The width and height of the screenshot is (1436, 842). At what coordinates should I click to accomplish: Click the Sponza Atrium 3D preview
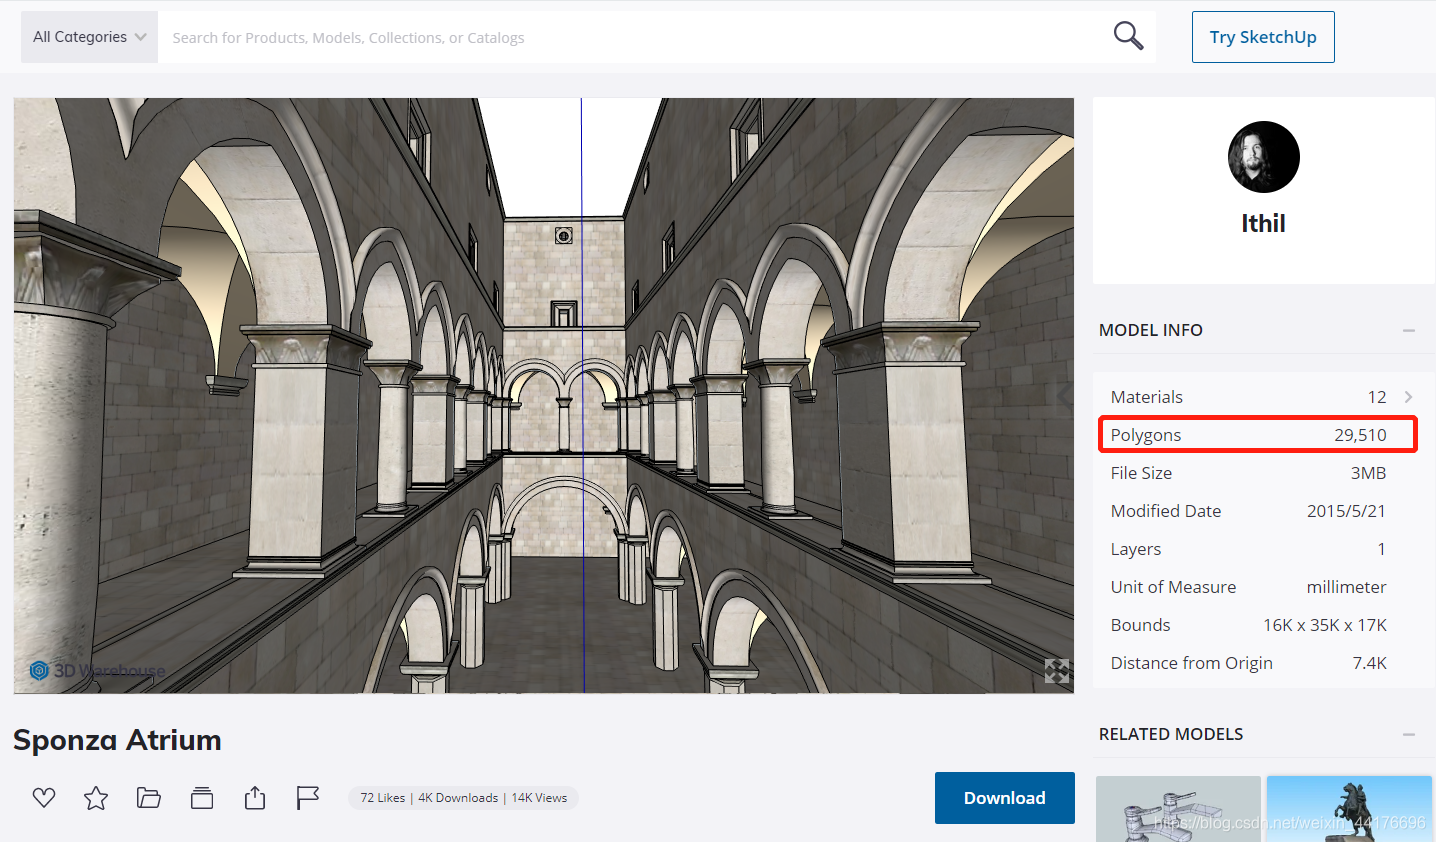click(x=544, y=395)
